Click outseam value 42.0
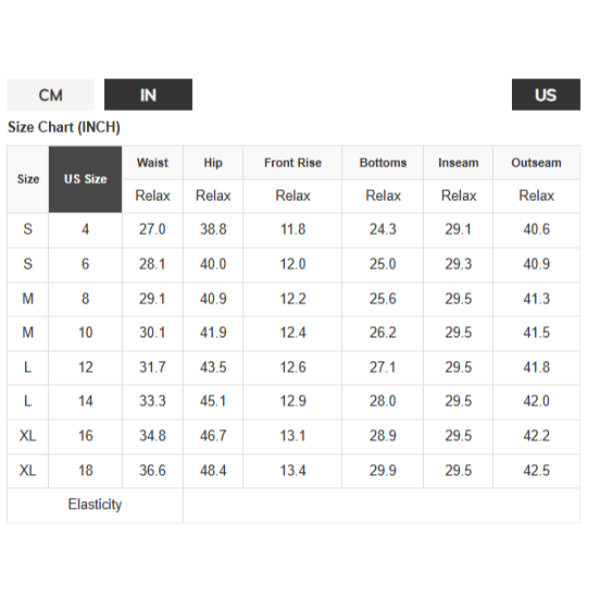This screenshot has width=600, height=600. 536,401
